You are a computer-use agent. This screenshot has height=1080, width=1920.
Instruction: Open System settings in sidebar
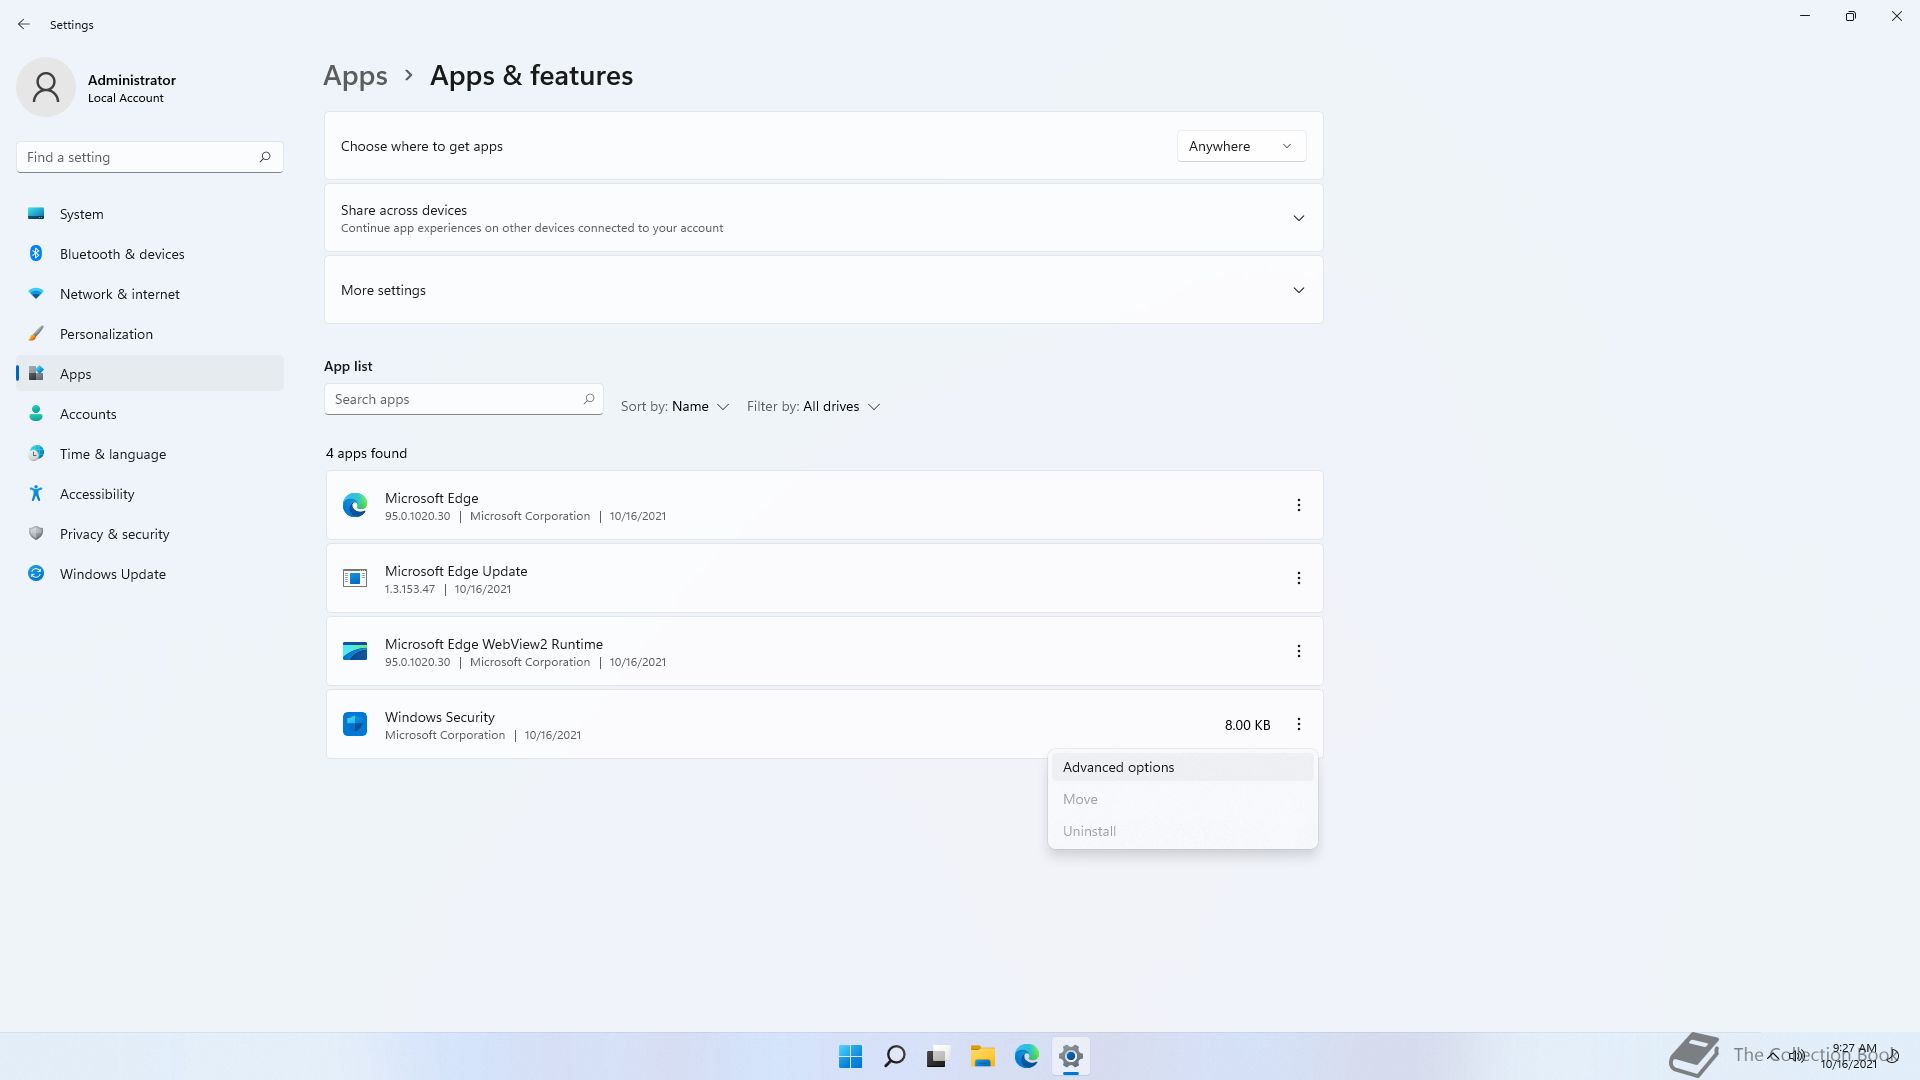coord(150,214)
